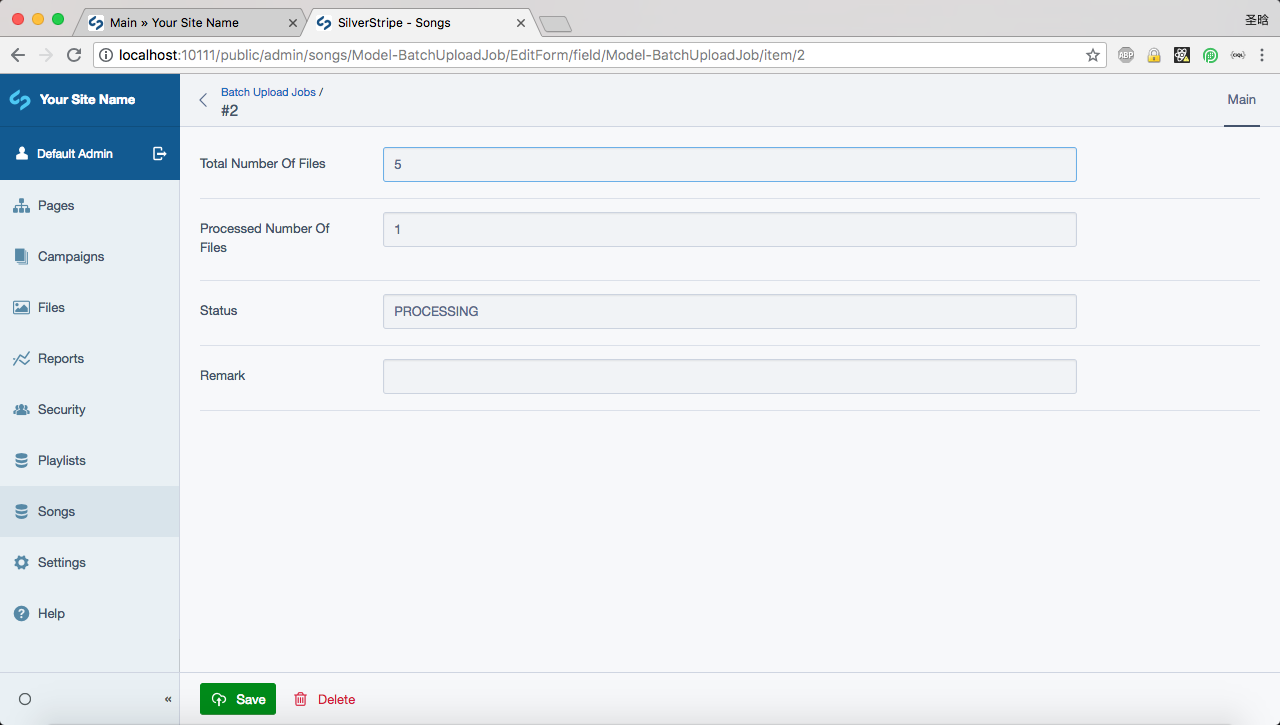Click the Pages sitemap icon
This screenshot has width=1280, height=725.
coord(21,206)
